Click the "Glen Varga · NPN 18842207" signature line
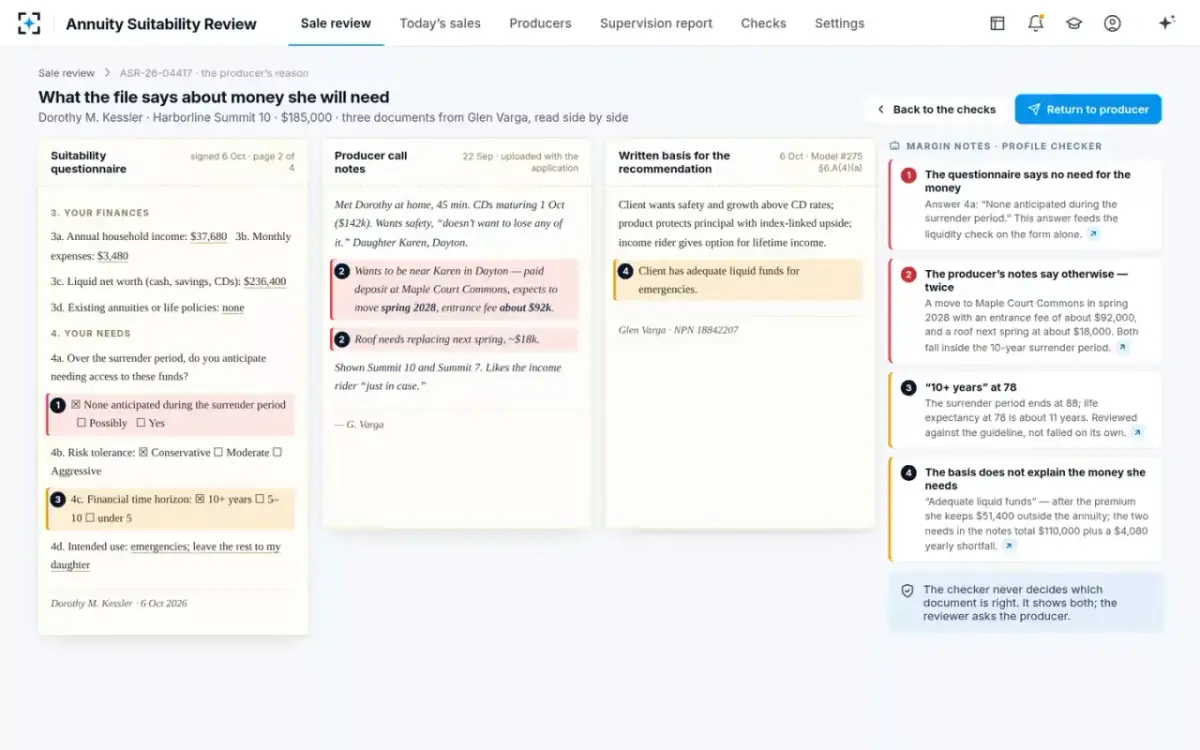Screen dimensions: 1200x750 pyautogui.click(x=678, y=330)
